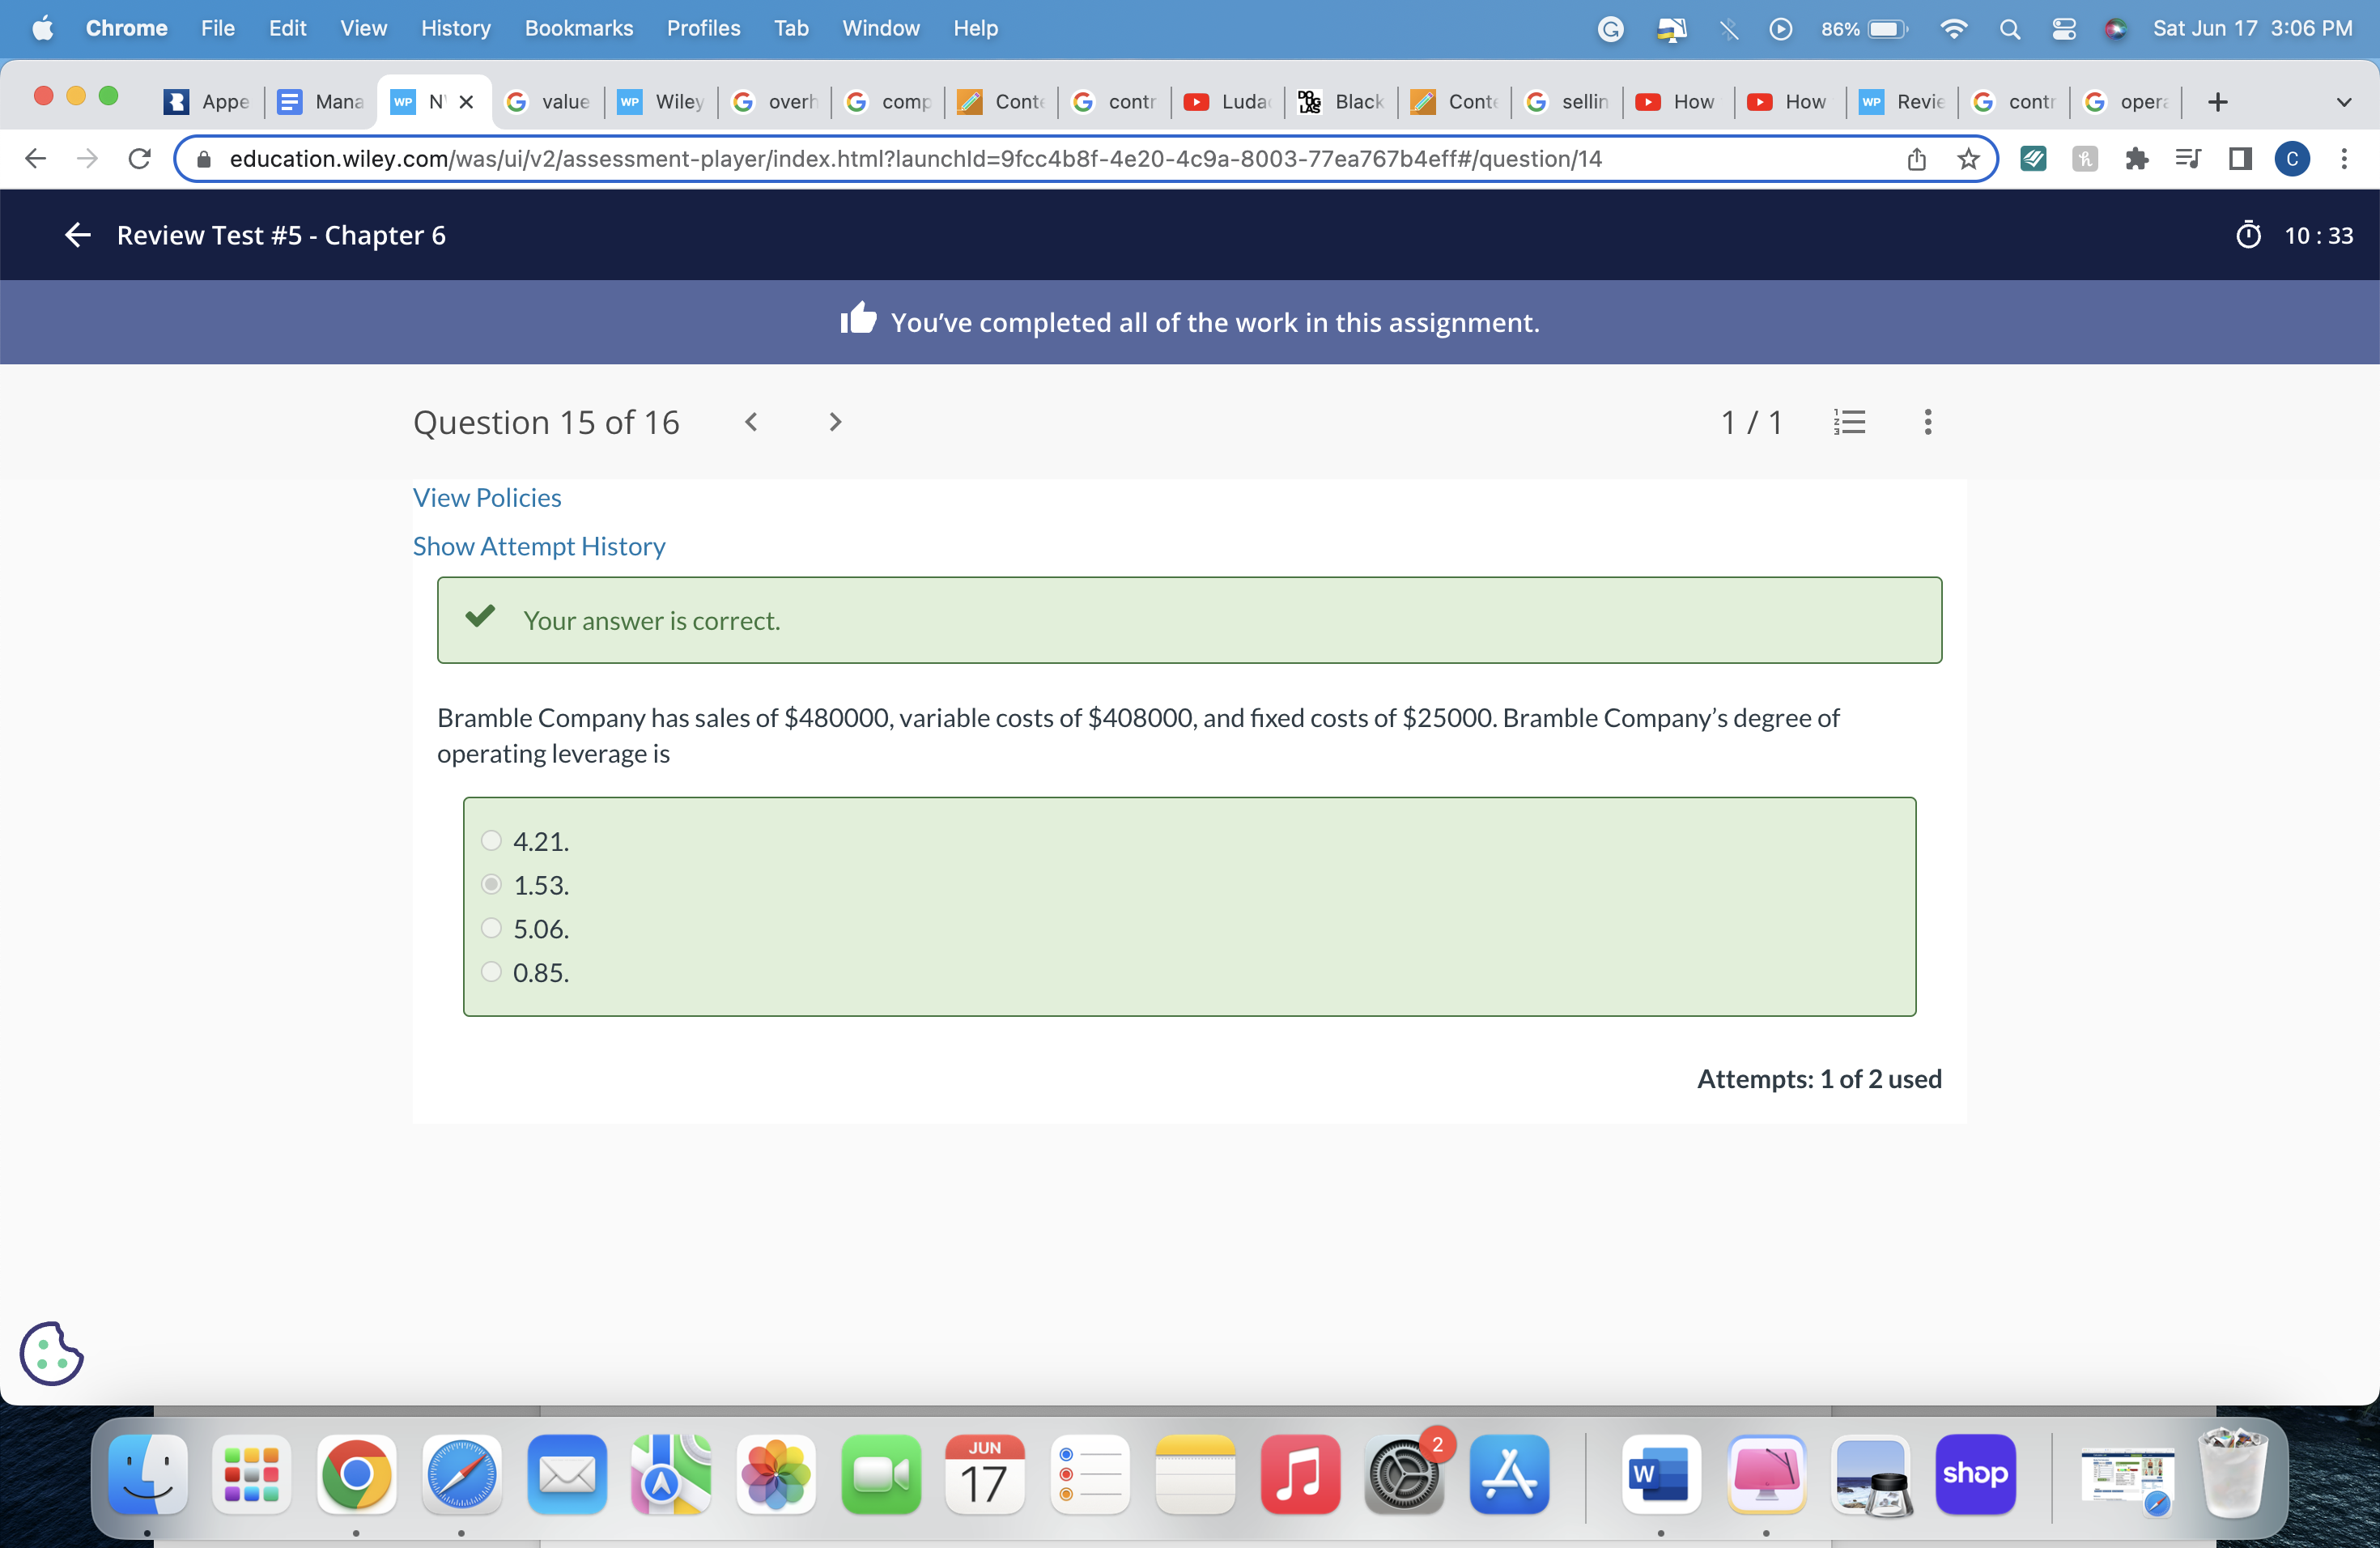Viewport: 2380px width, 1548px height.
Task: Launch Microsoft Word from the Dock
Action: (x=1659, y=1474)
